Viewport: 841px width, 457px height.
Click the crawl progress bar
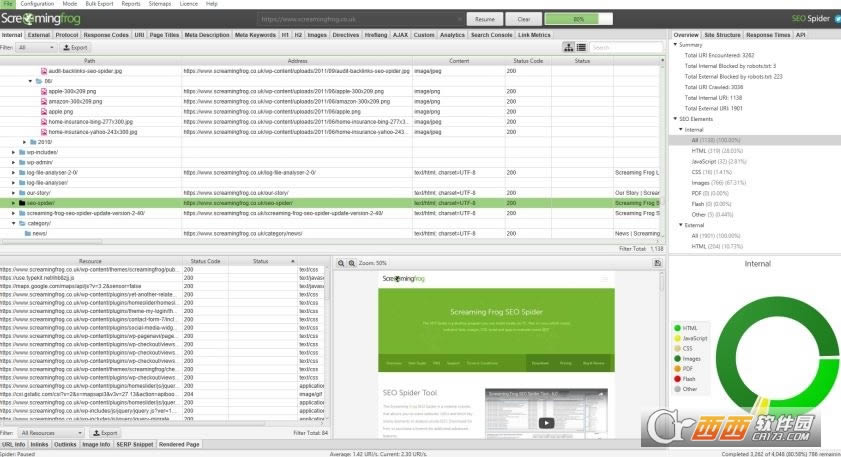(x=578, y=19)
